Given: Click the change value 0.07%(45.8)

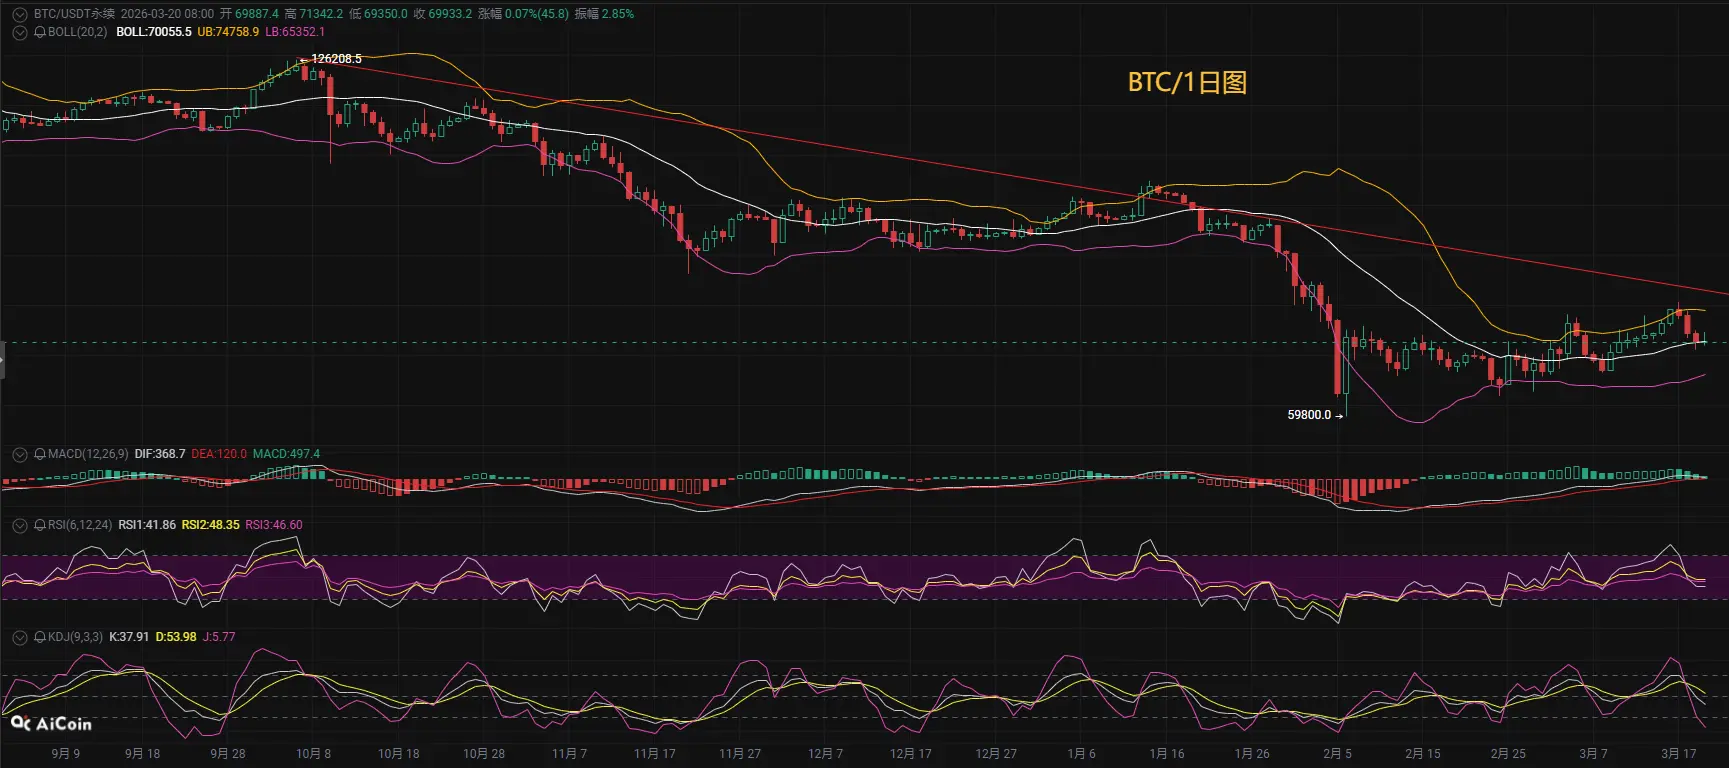Looking at the screenshot, I should [x=537, y=14].
